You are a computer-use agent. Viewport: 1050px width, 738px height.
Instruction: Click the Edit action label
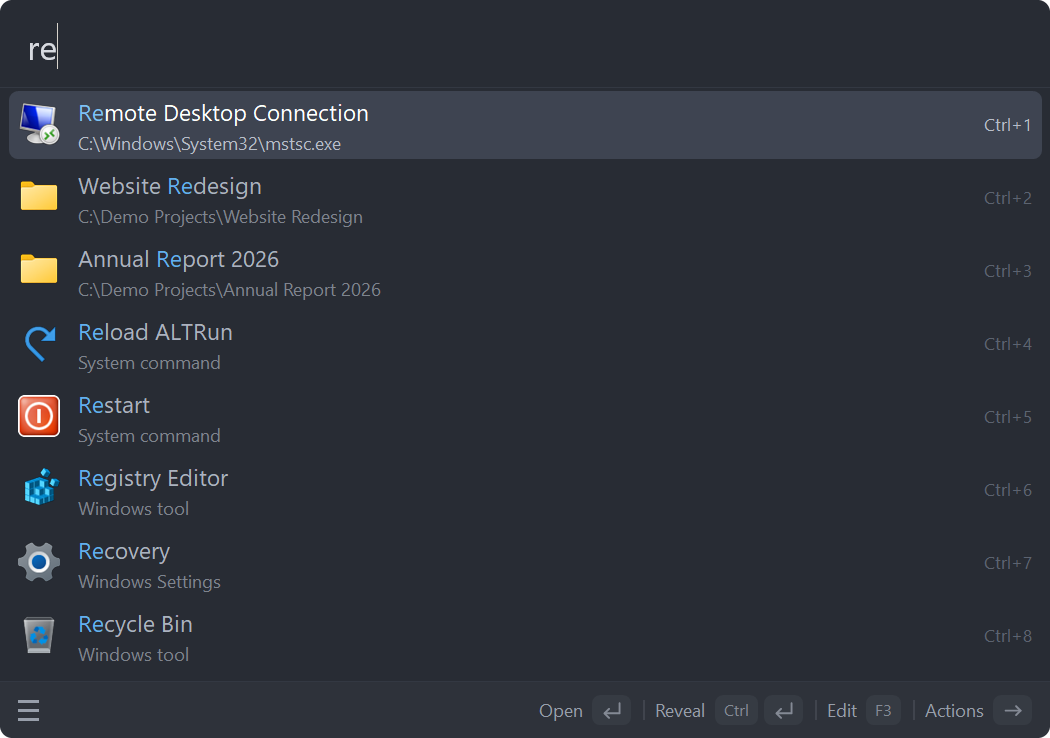[x=842, y=711]
